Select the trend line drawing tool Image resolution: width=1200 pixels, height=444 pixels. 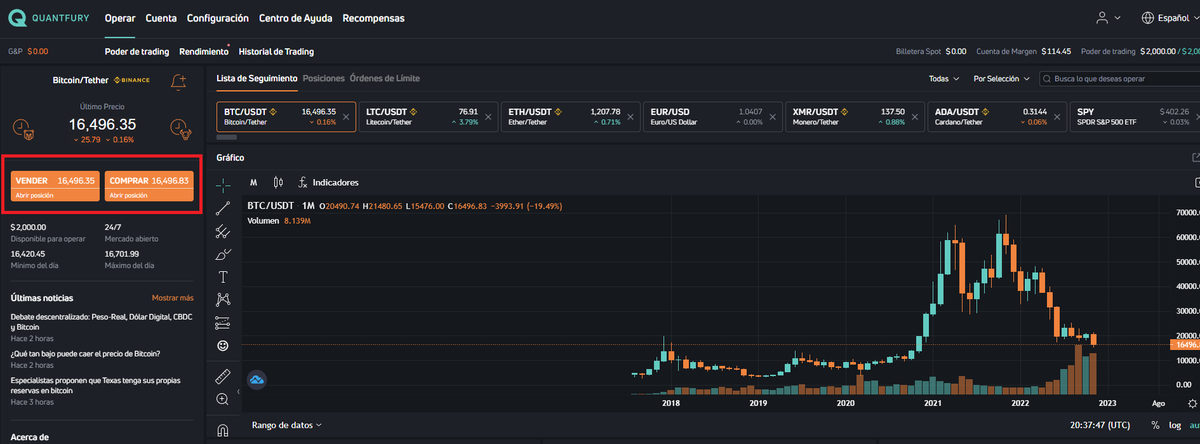point(223,208)
